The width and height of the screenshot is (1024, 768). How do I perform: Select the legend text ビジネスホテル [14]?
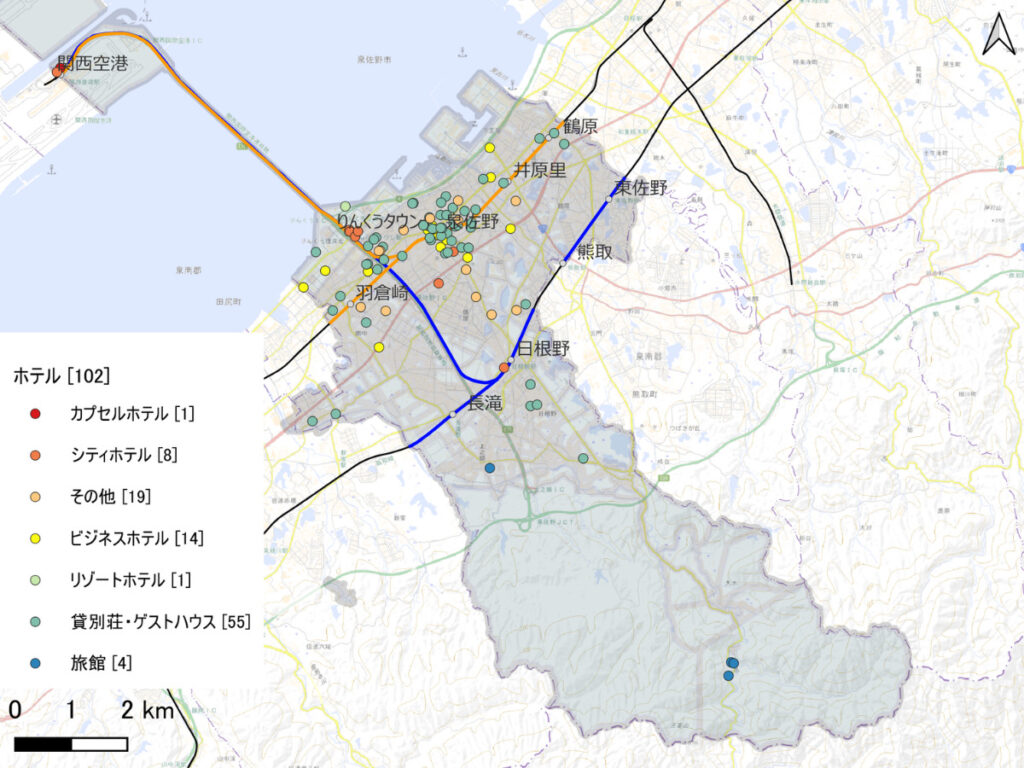(137, 538)
